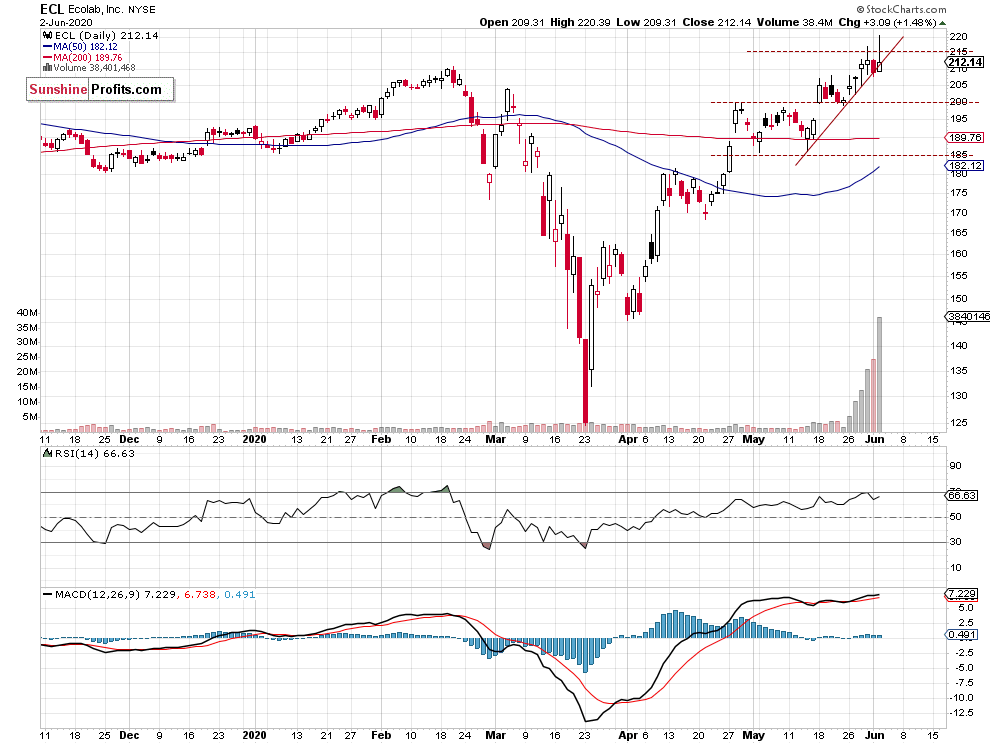The width and height of the screenshot is (990, 744).
Task: Click the green up-arrow after the Chg value
Action: (x=943, y=23)
